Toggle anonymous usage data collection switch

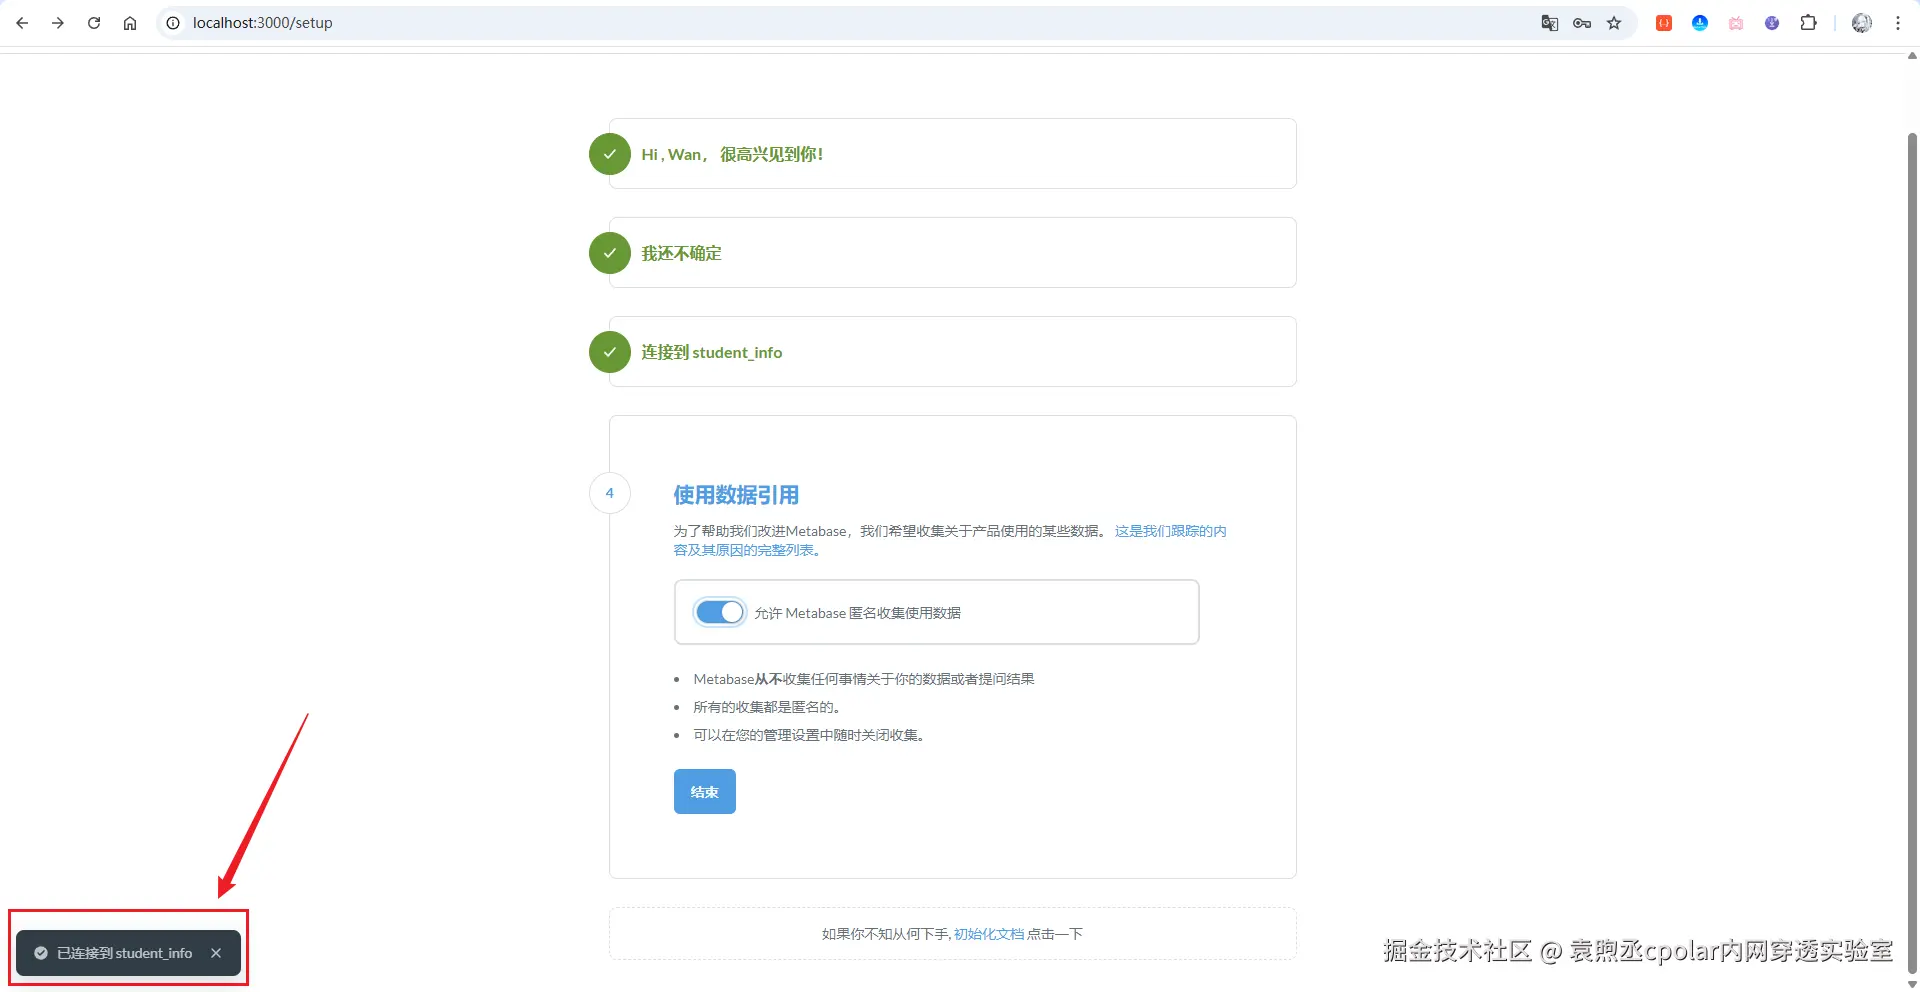[x=720, y=612]
